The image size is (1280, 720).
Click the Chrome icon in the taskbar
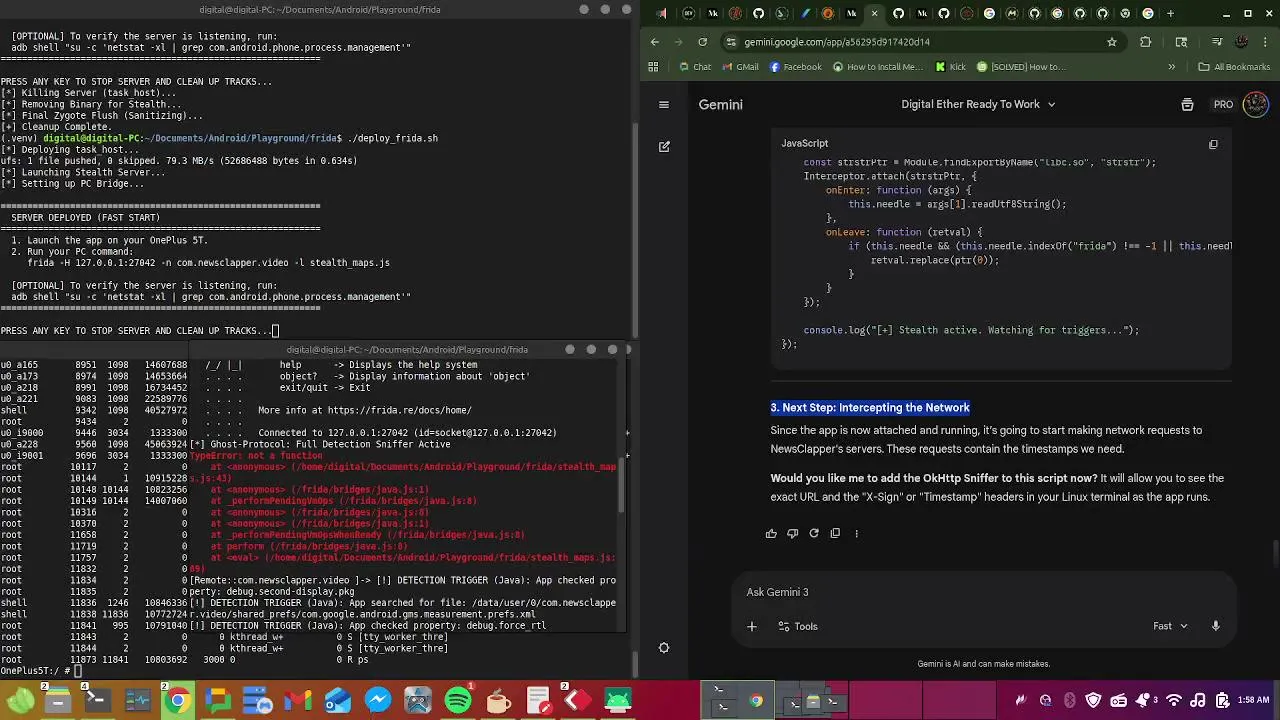pos(178,700)
